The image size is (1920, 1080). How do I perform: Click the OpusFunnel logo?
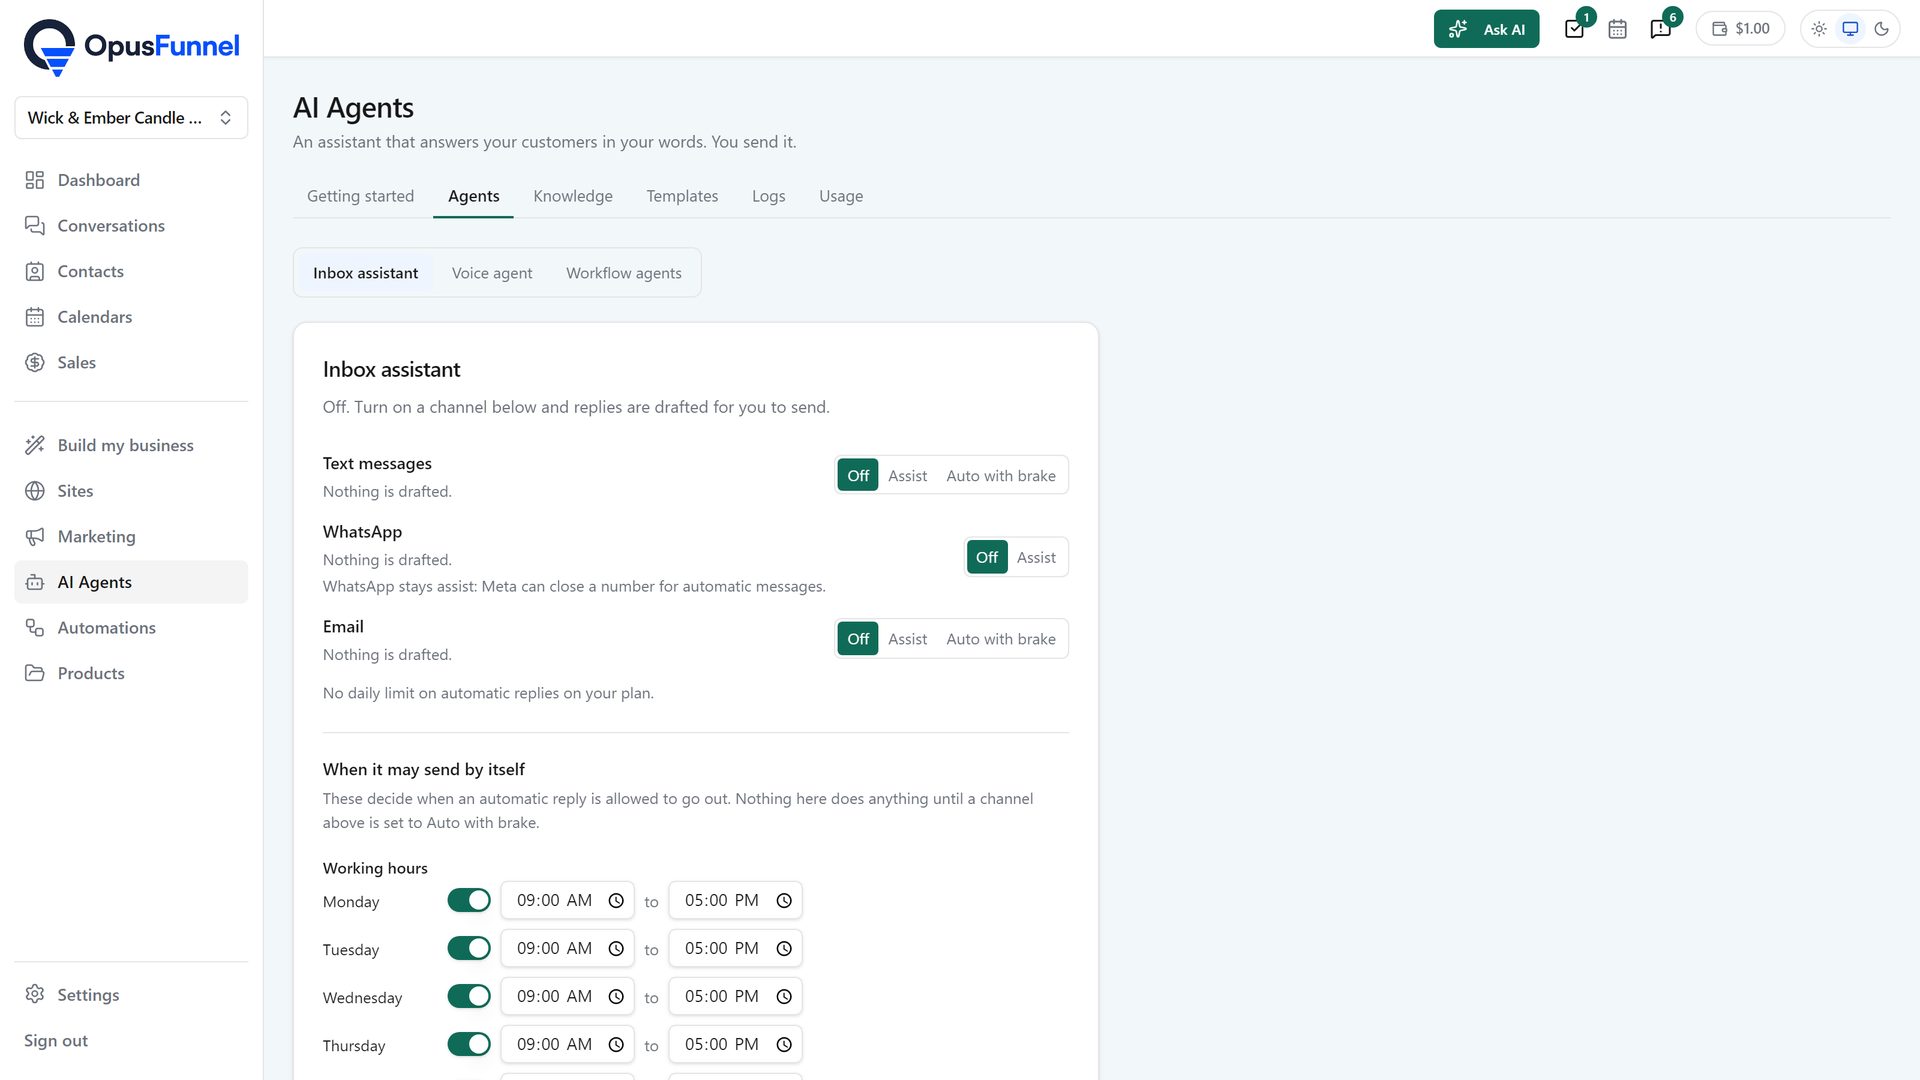tap(131, 47)
